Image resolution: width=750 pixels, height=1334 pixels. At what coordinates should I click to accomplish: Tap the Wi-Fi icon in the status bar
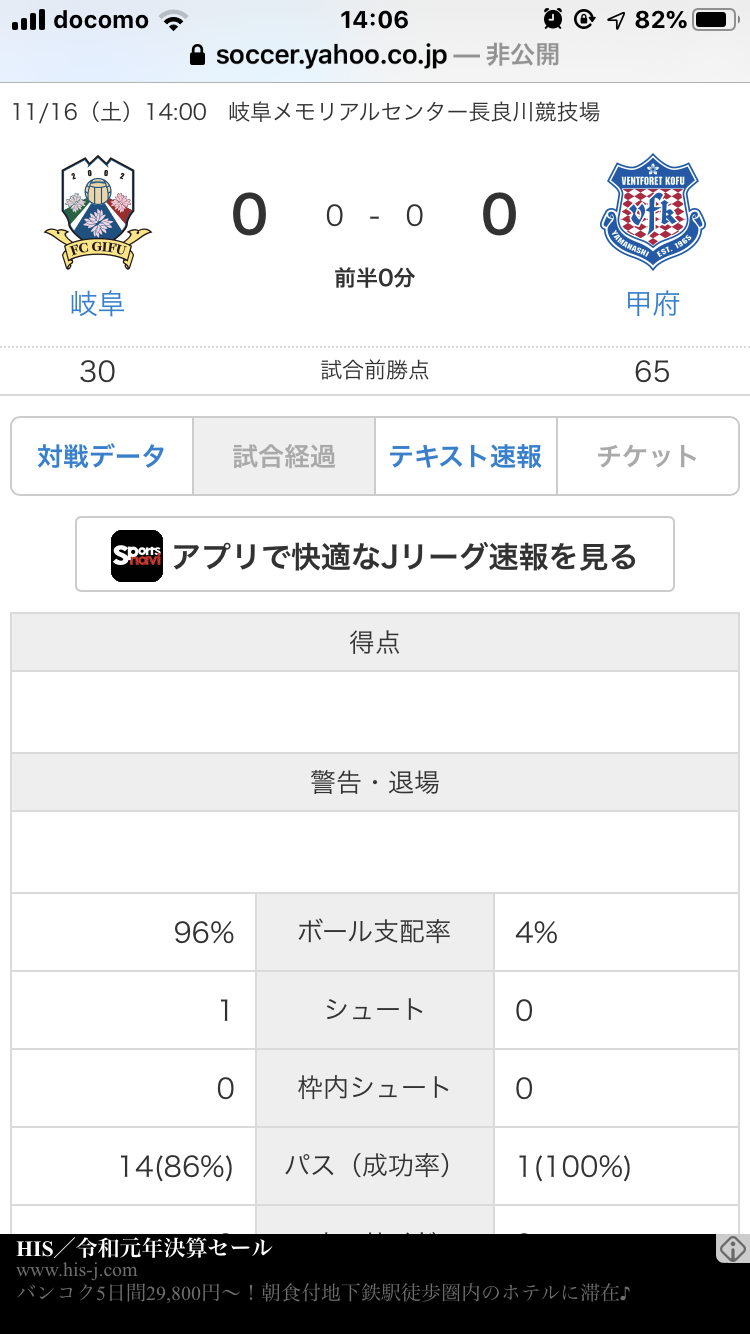point(174,19)
